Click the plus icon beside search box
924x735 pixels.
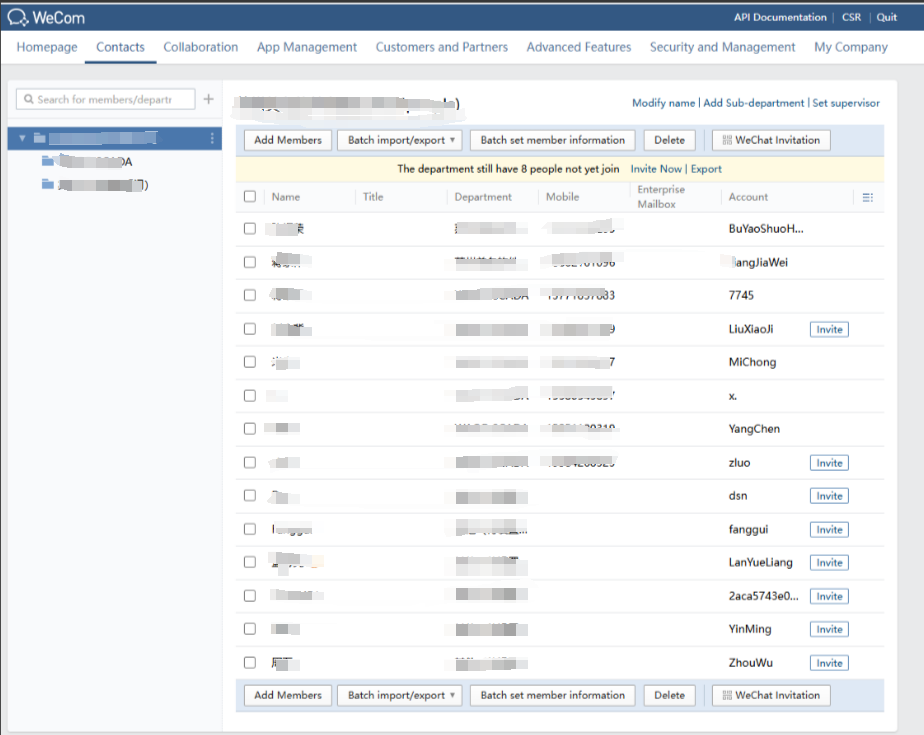pos(209,99)
